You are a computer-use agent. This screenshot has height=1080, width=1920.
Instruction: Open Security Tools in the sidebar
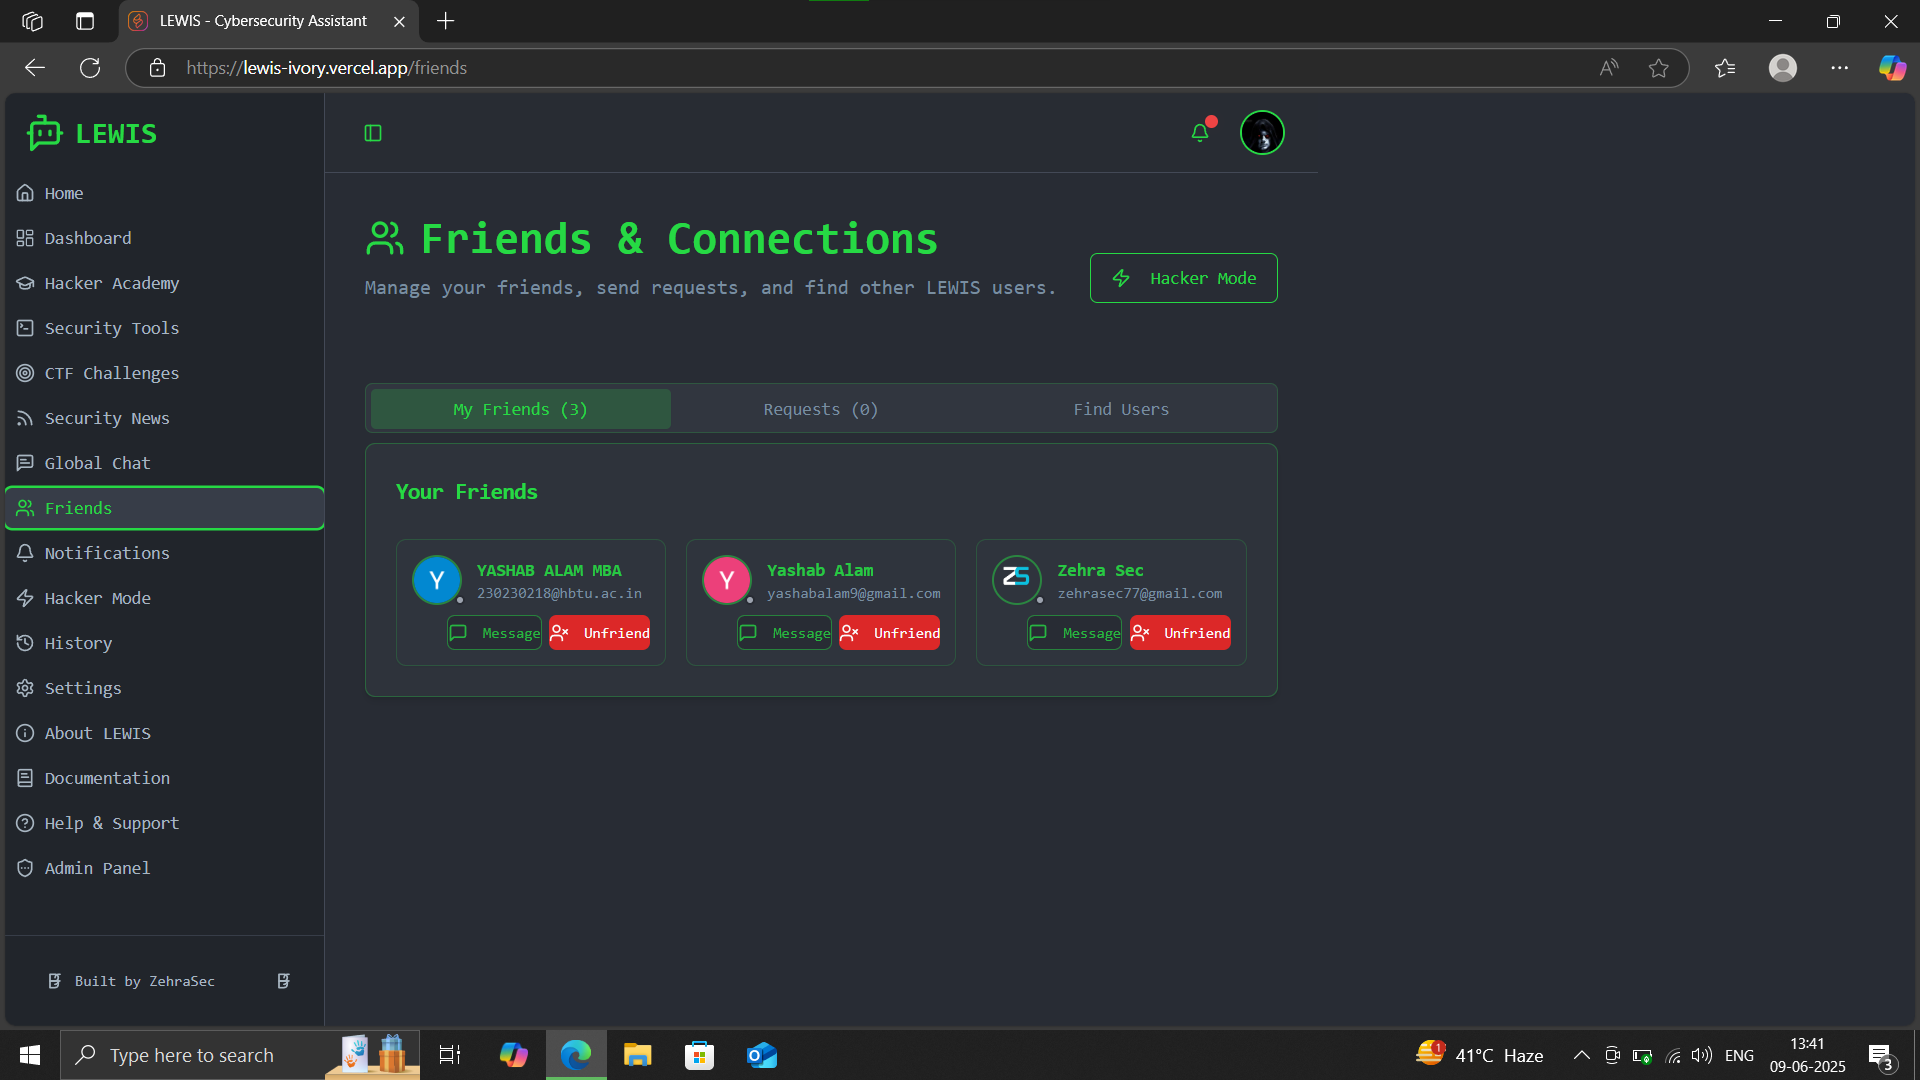click(x=111, y=328)
